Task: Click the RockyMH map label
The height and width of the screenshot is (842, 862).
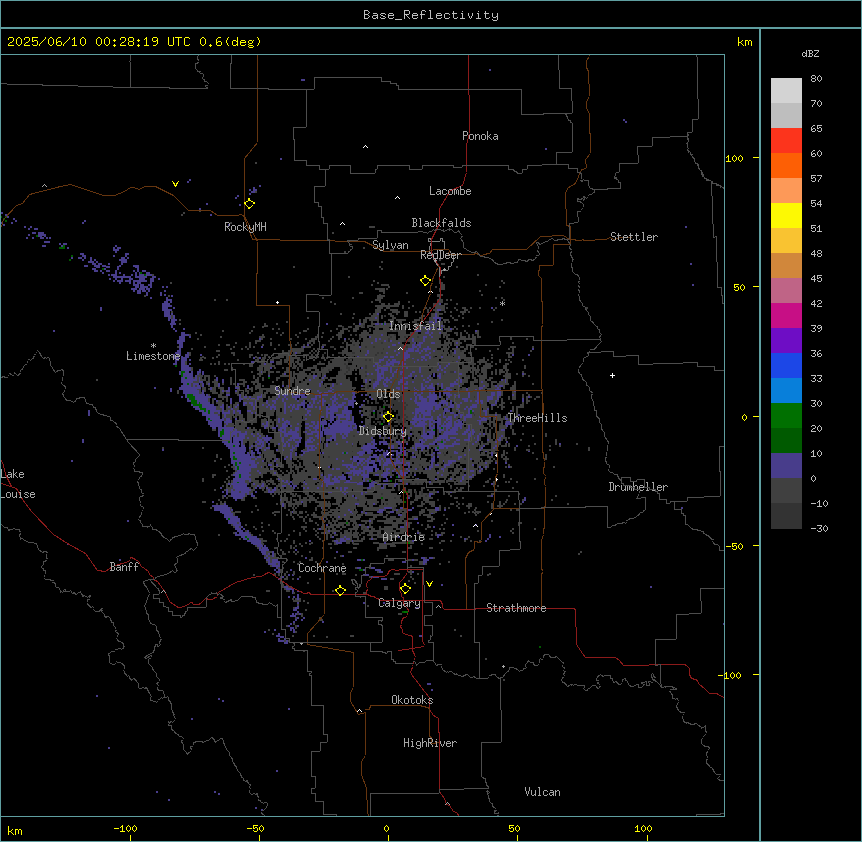Action: [245, 227]
